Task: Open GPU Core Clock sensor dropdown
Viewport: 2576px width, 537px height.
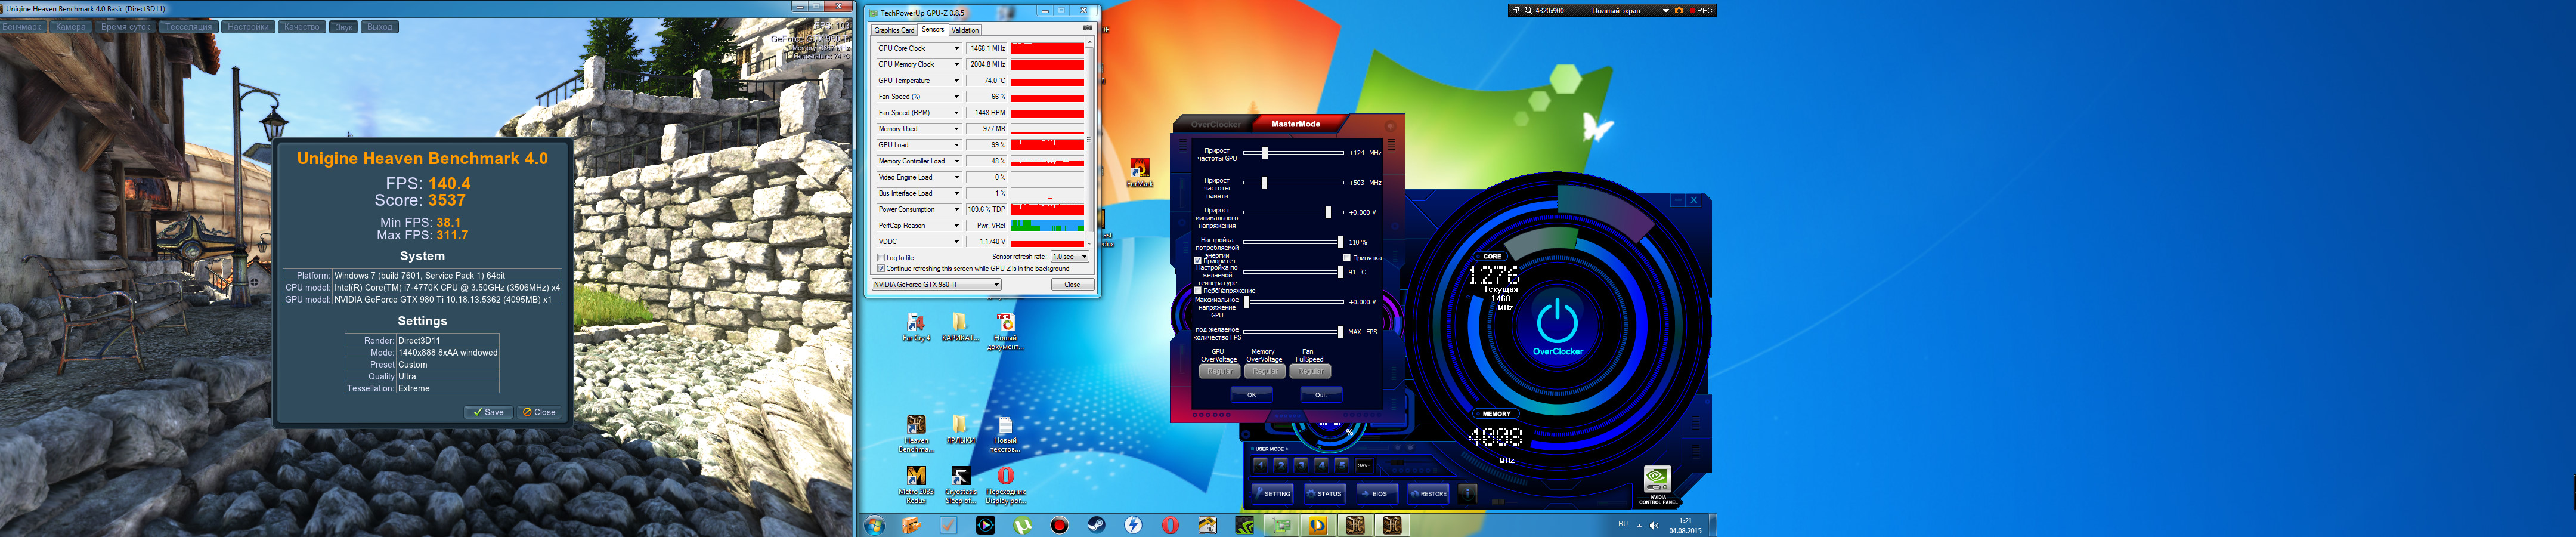Action: pos(956,48)
